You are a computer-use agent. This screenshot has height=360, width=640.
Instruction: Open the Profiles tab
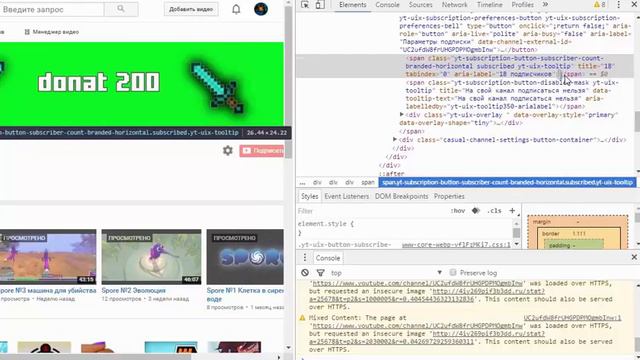pyautogui.click(x=522, y=5)
